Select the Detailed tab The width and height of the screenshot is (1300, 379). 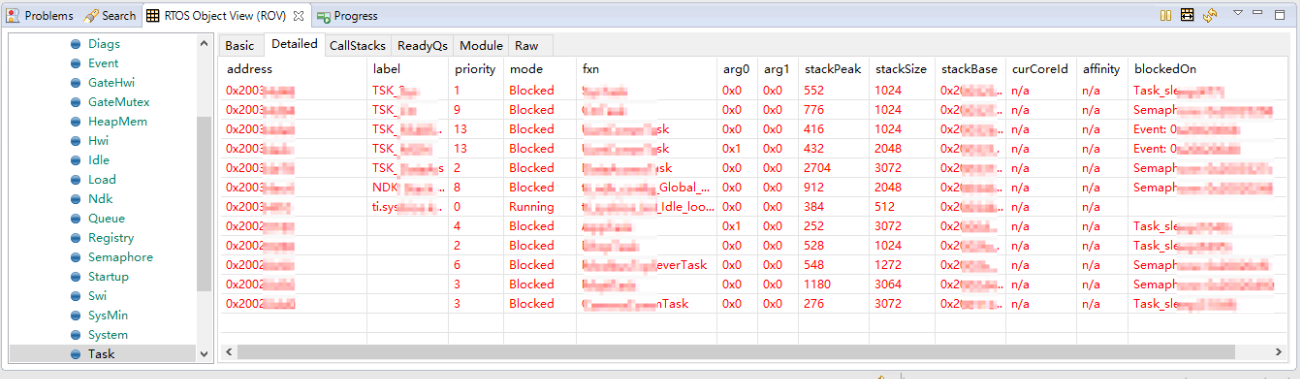[294, 44]
